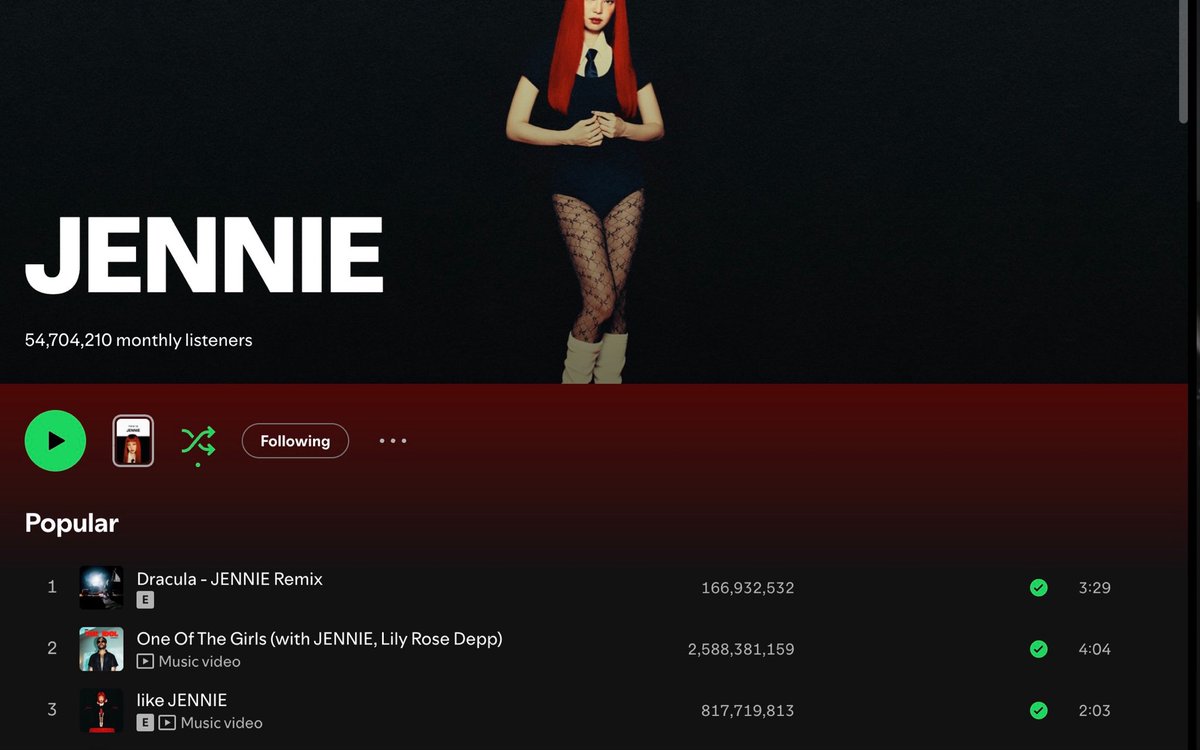Select Dracula - JENNIE Remix track title
Viewport: 1200px width, 750px height.
point(230,579)
